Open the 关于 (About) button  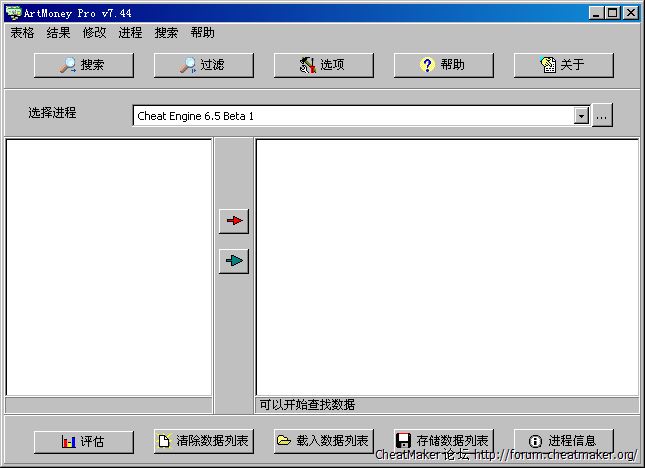point(563,65)
